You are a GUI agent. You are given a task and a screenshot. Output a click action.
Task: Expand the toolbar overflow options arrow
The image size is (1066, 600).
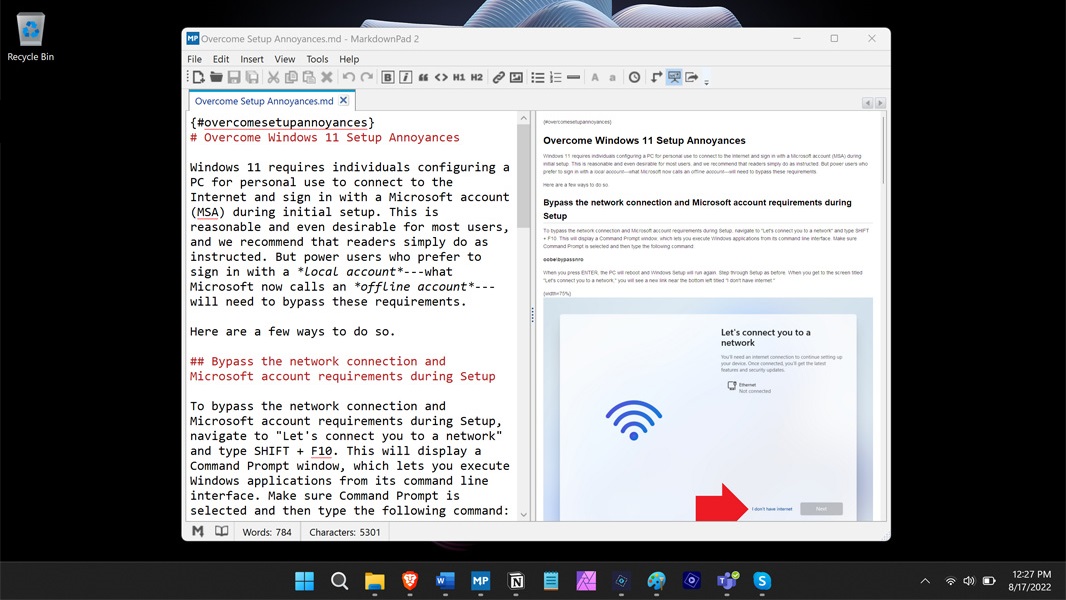click(x=706, y=81)
